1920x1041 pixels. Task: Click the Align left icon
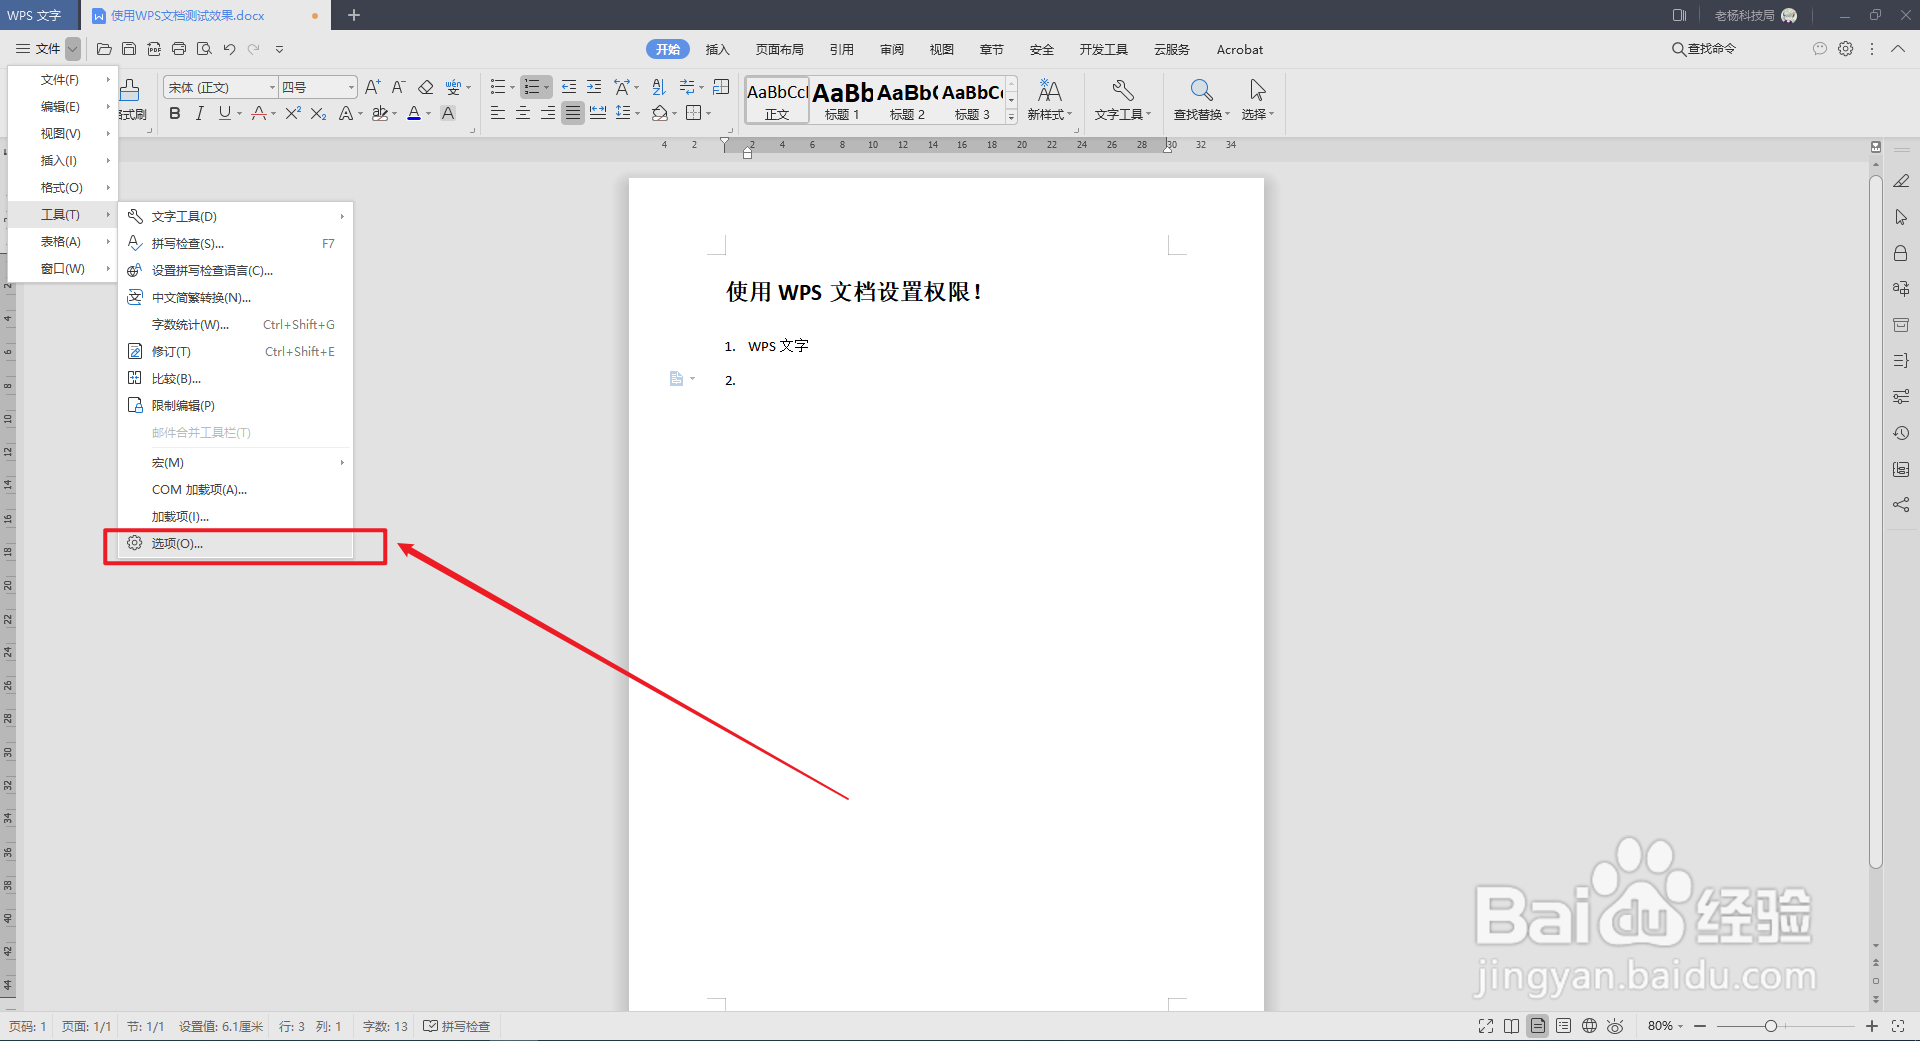point(498,114)
